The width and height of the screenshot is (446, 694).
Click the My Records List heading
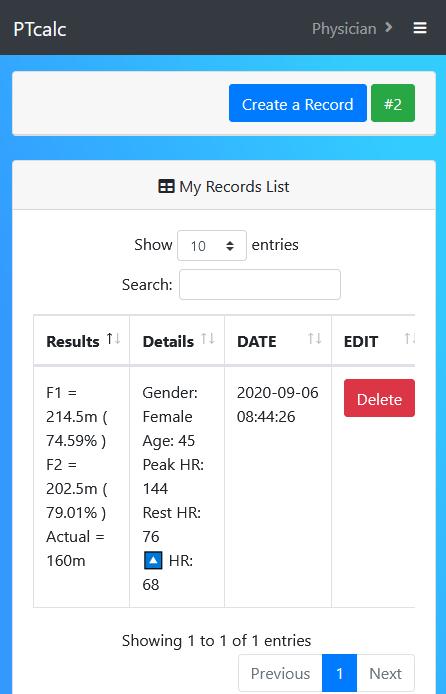pos(234,186)
